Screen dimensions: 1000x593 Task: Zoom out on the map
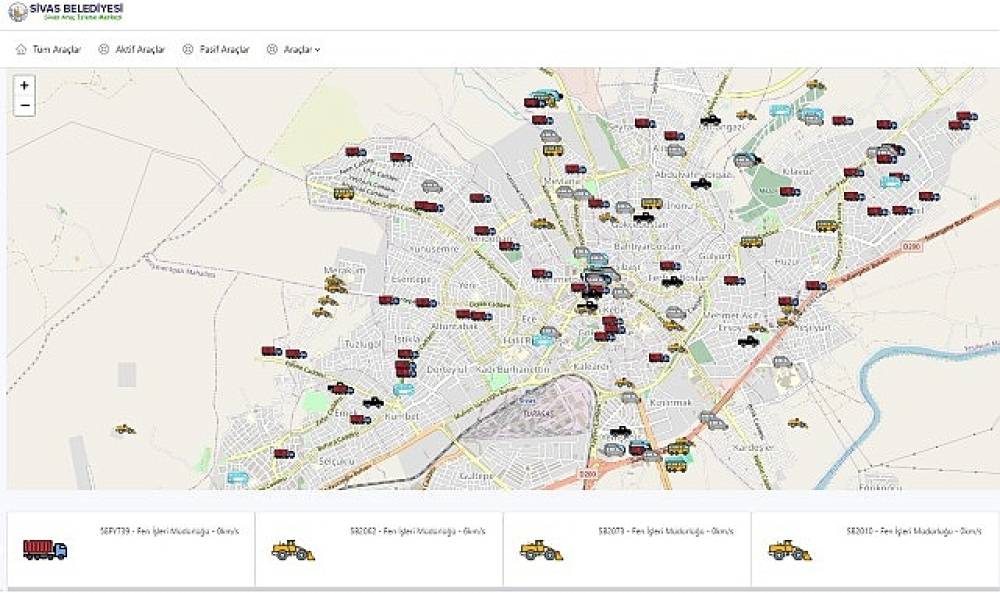click(x=24, y=106)
